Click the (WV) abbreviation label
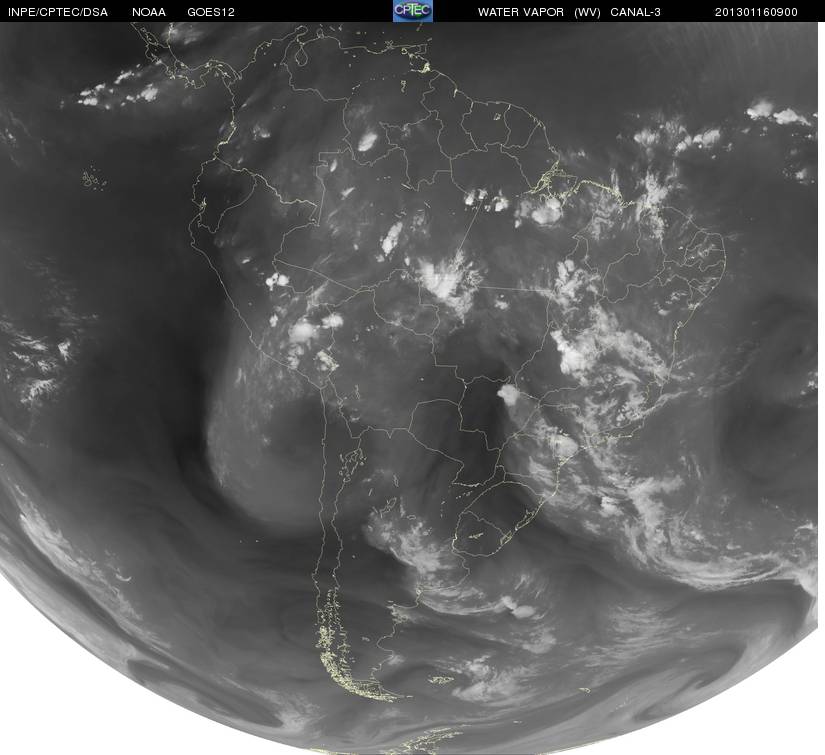Image resolution: width=825 pixels, height=755 pixels. (587, 12)
